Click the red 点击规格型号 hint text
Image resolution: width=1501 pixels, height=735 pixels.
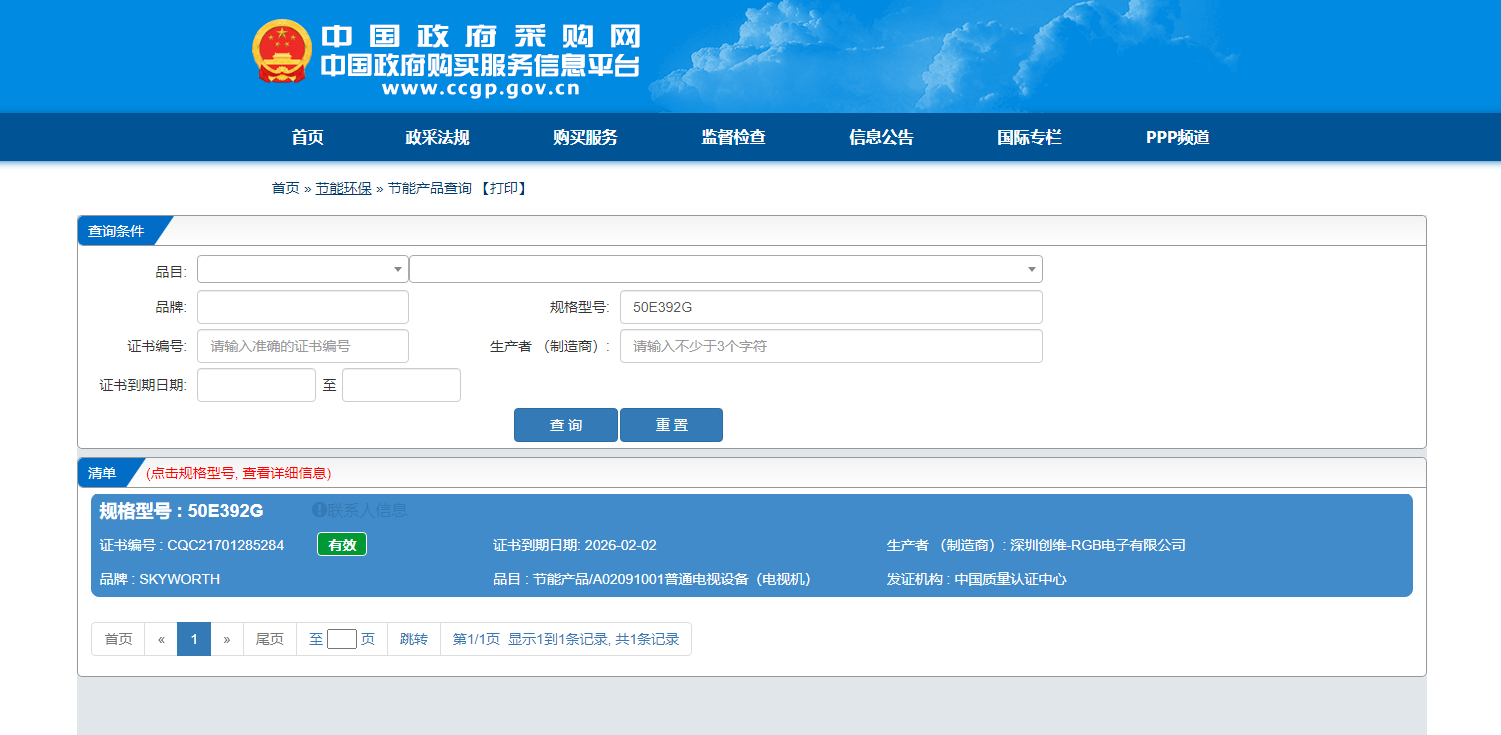(239, 473)
